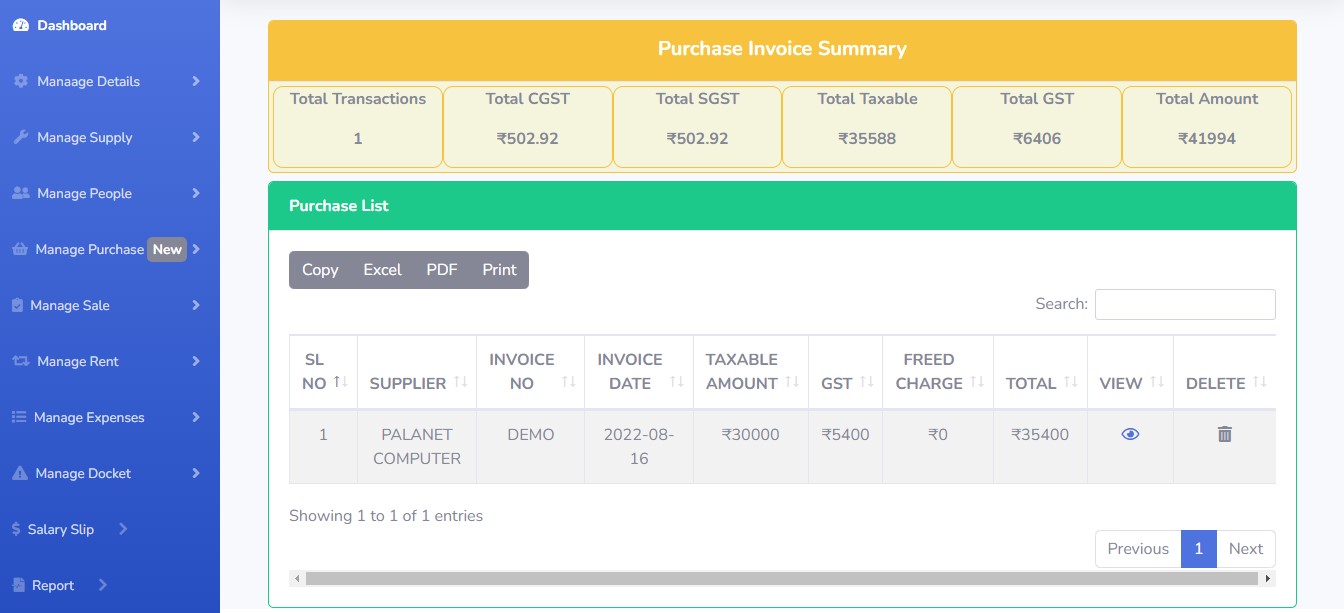The image size is (1344, 613).
Task: Click the Salary Slip dollar icon
Action: pos(16,529)
